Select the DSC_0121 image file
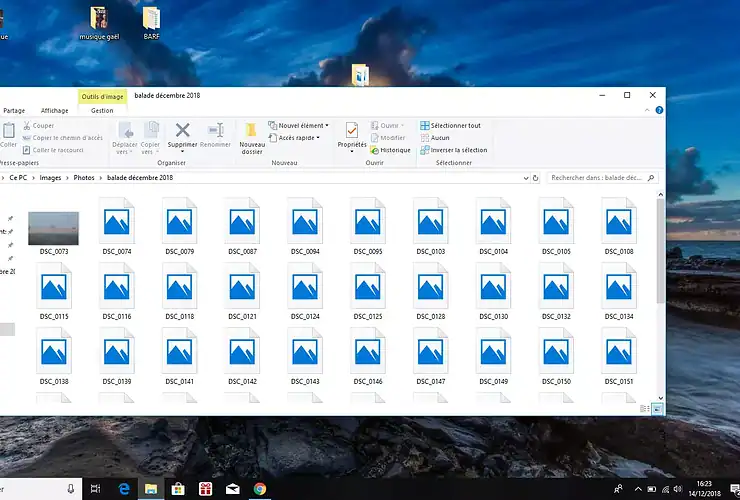Image resolution: width=740 pixels, height=500 pixels. coord(242,291)
